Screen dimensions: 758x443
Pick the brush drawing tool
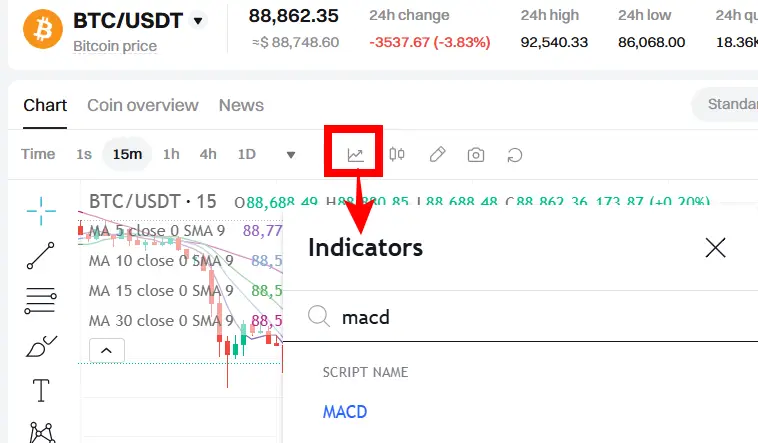41,346
